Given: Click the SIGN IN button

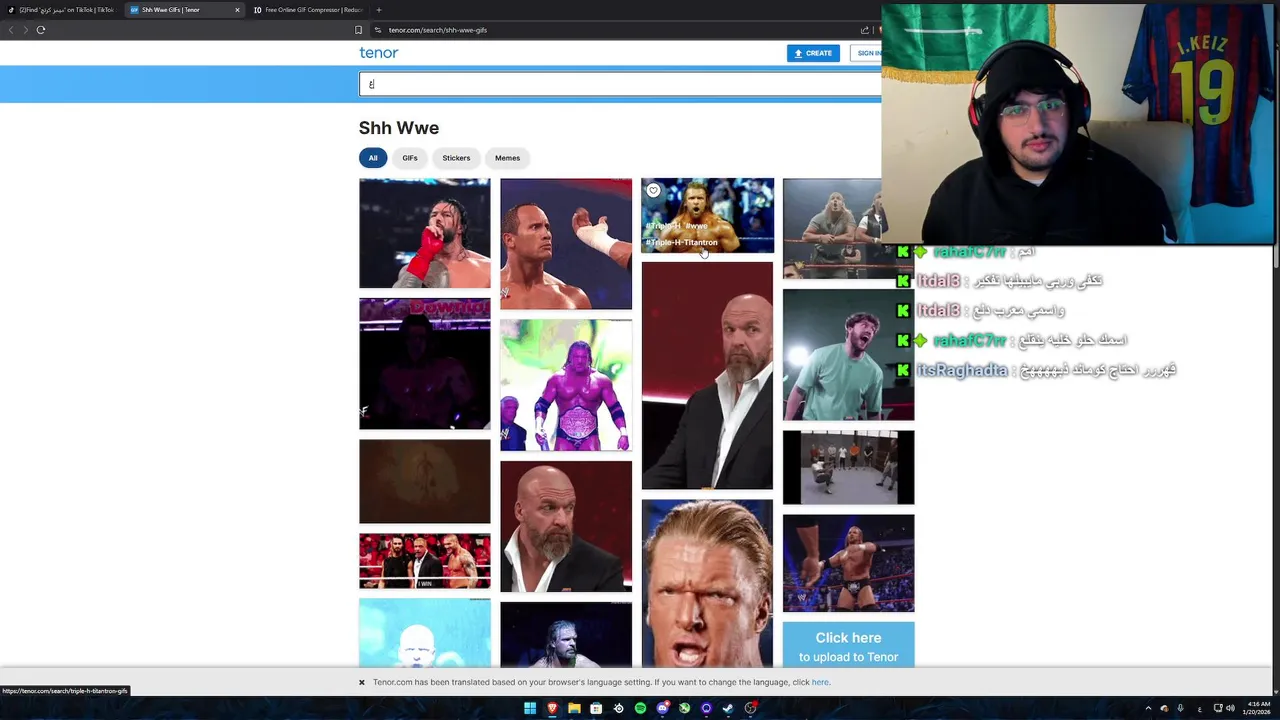Looking at the screenshot, I should (x=866, y=53).
